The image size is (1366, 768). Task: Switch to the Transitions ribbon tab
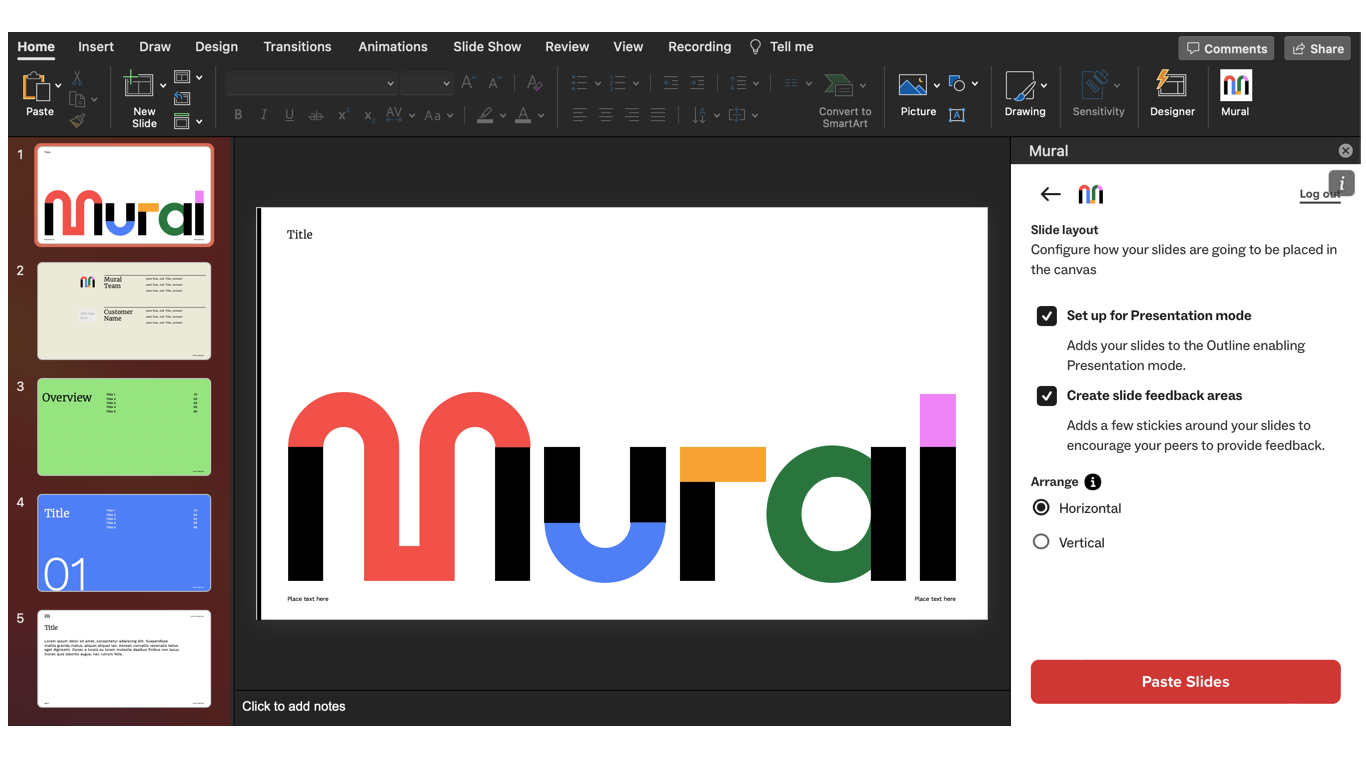[297, 47]
